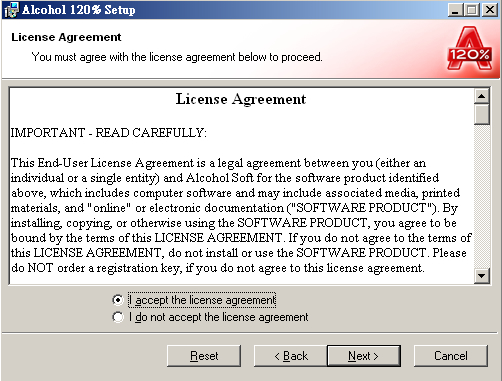
Task: Cancel the installation
Action: pos(451,356)
